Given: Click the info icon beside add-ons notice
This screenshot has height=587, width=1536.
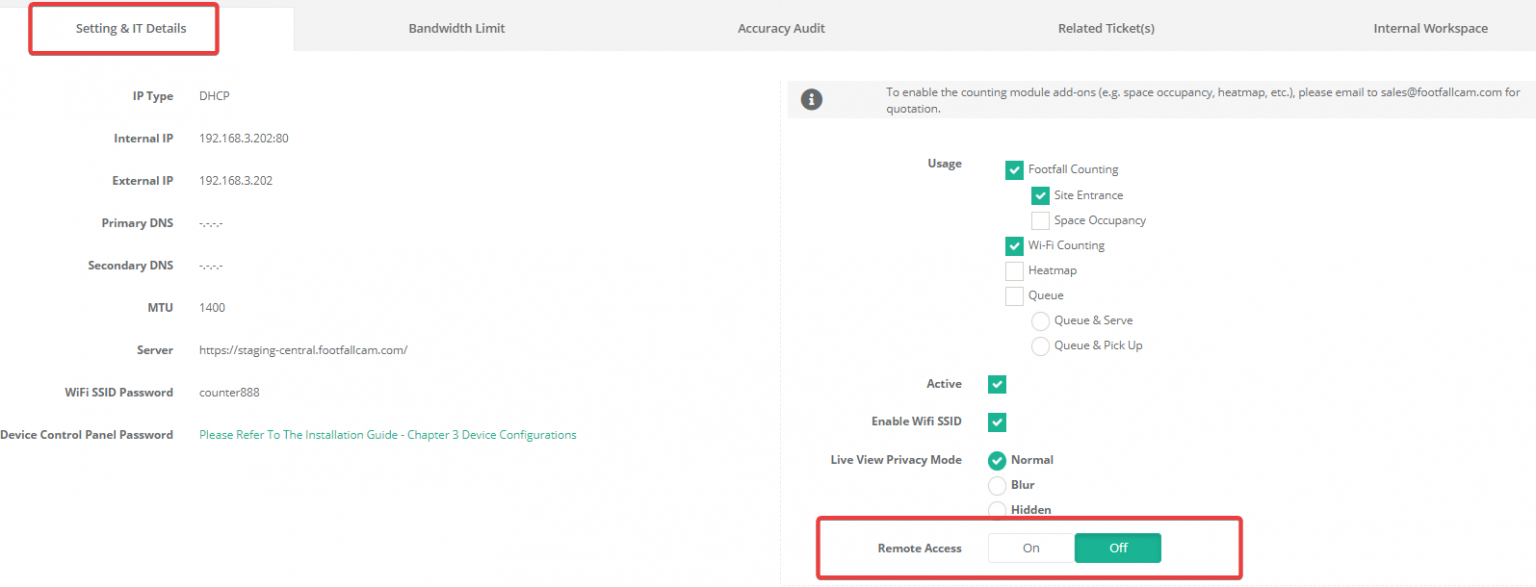Looking at the screenshot, I should pos(812,100).
